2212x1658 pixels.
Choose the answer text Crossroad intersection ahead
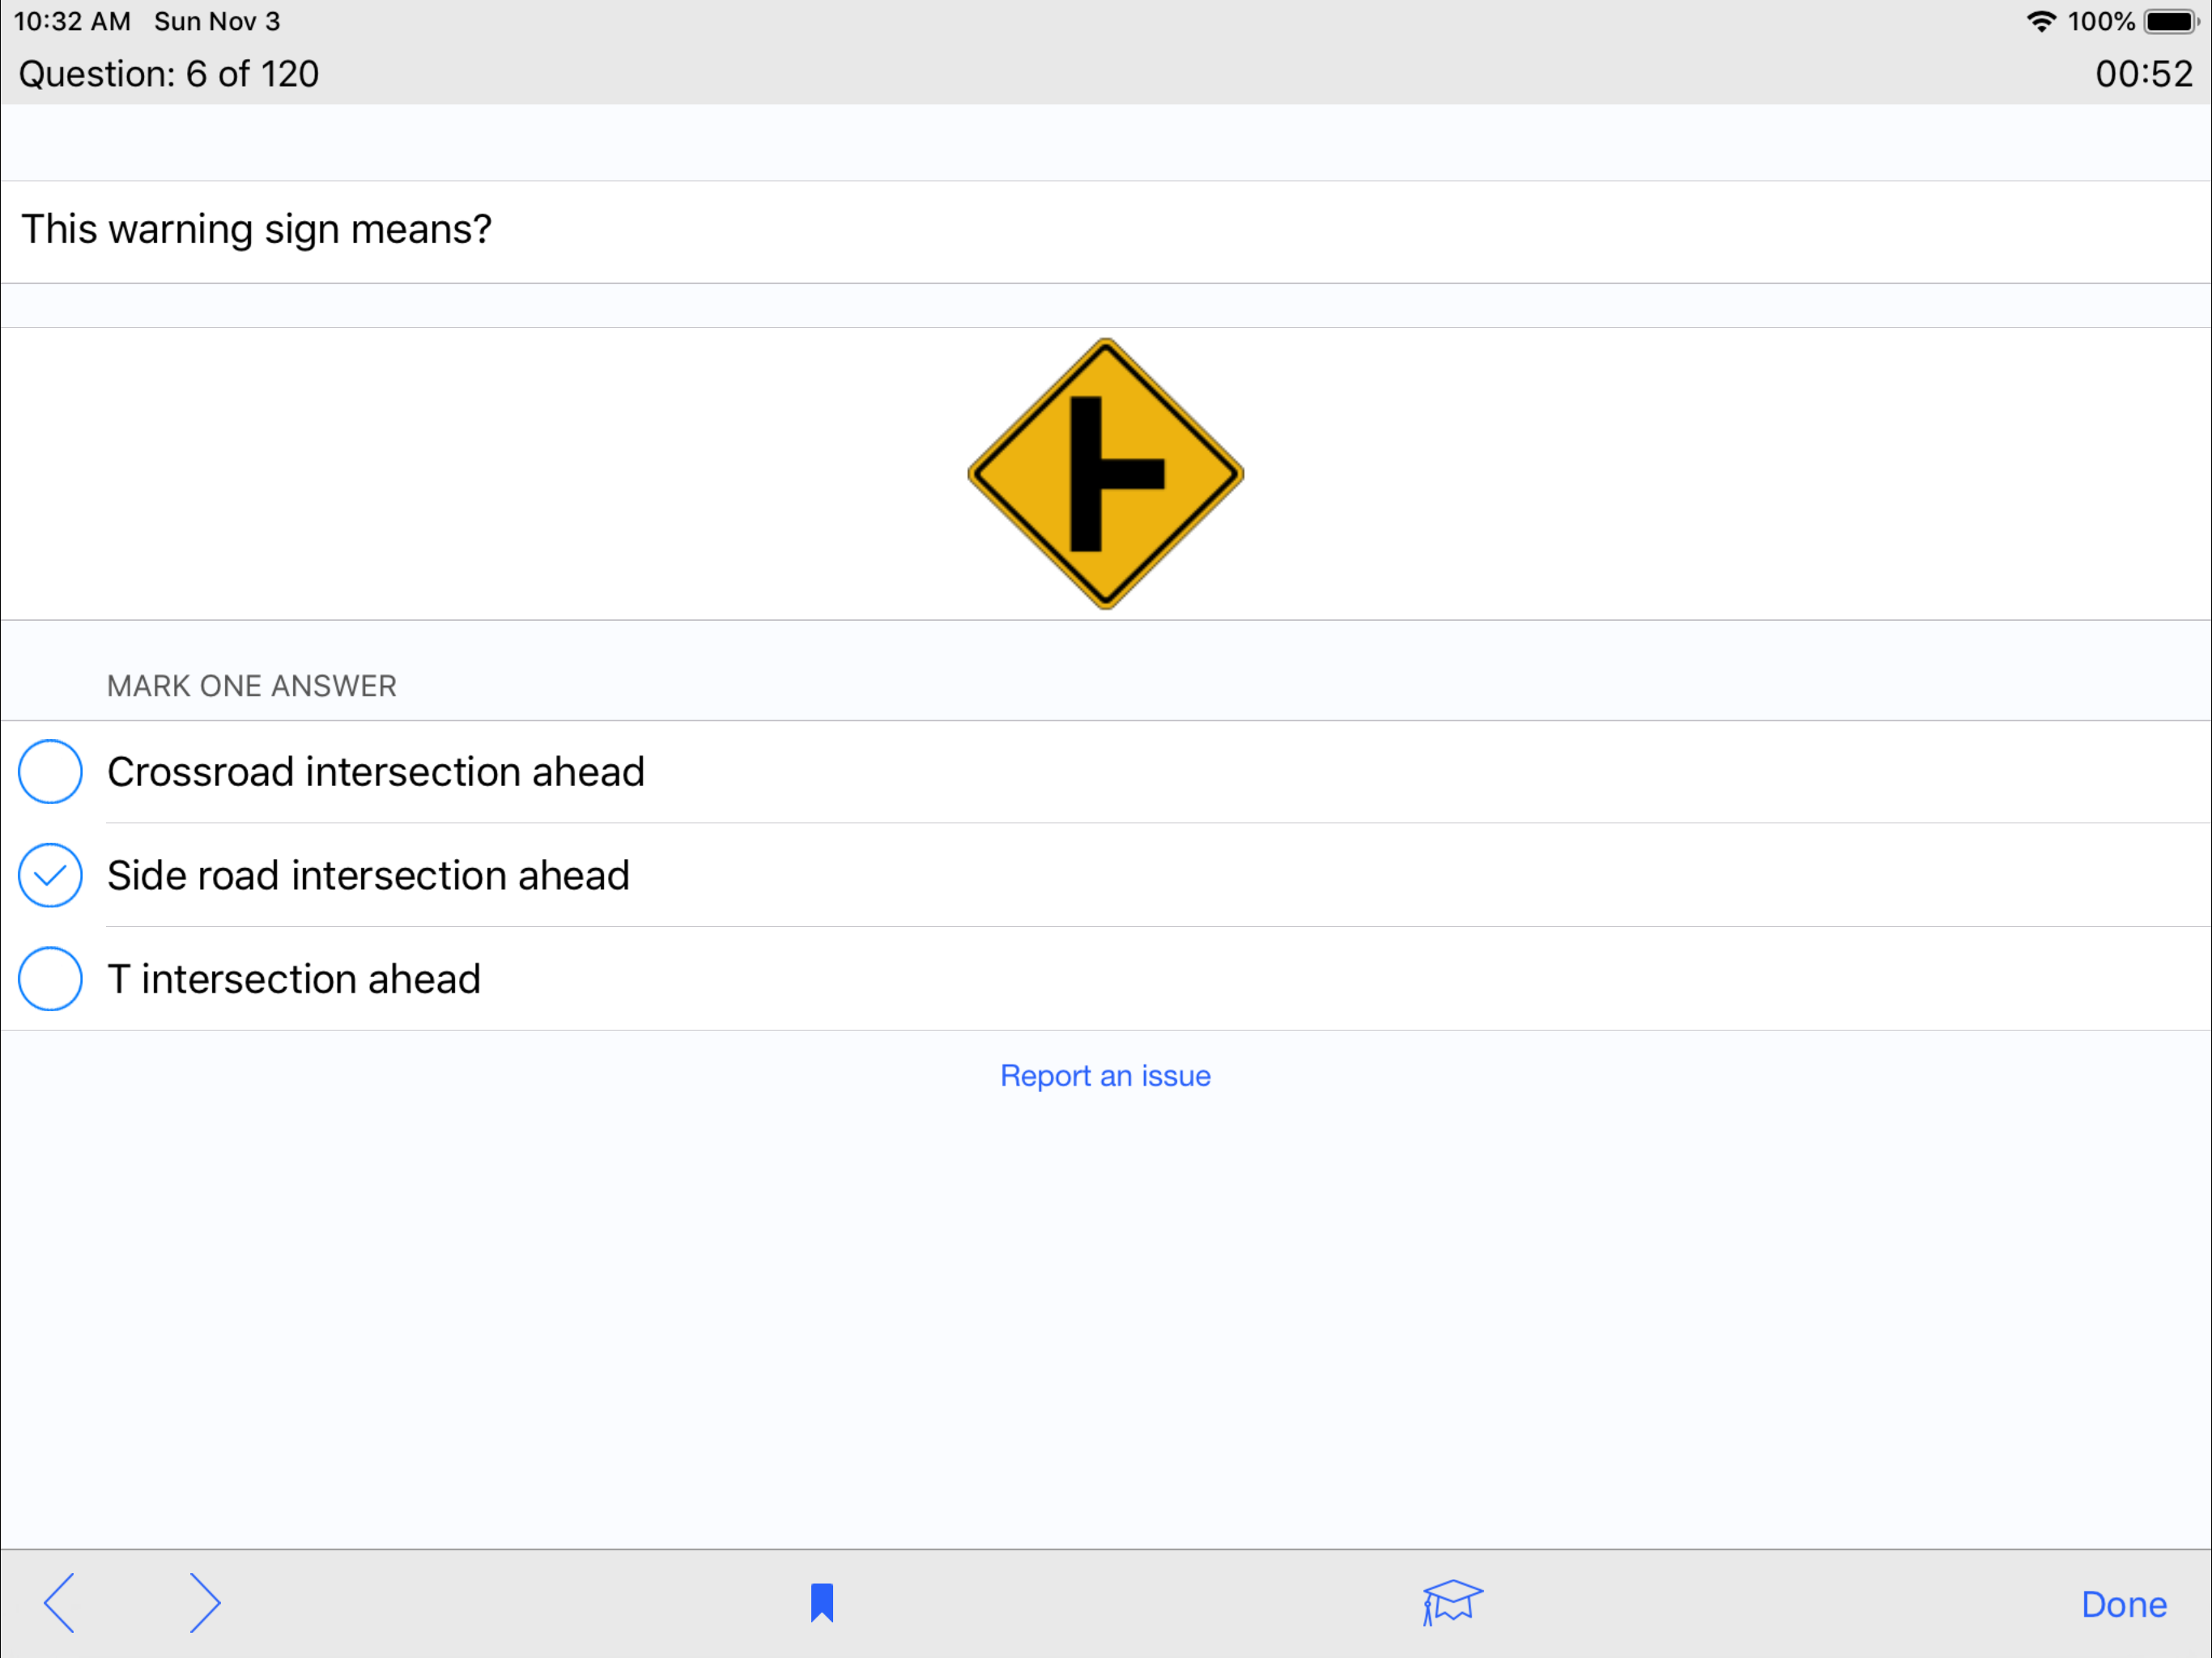(376, 772)
